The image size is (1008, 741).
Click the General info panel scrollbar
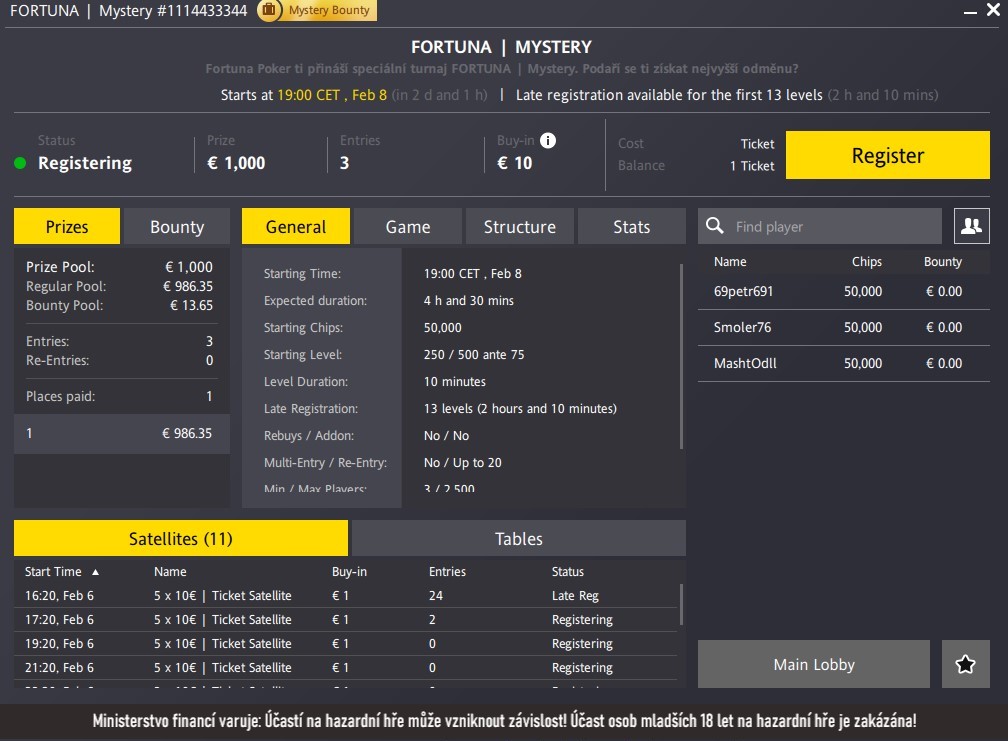(x=681, y=357)
